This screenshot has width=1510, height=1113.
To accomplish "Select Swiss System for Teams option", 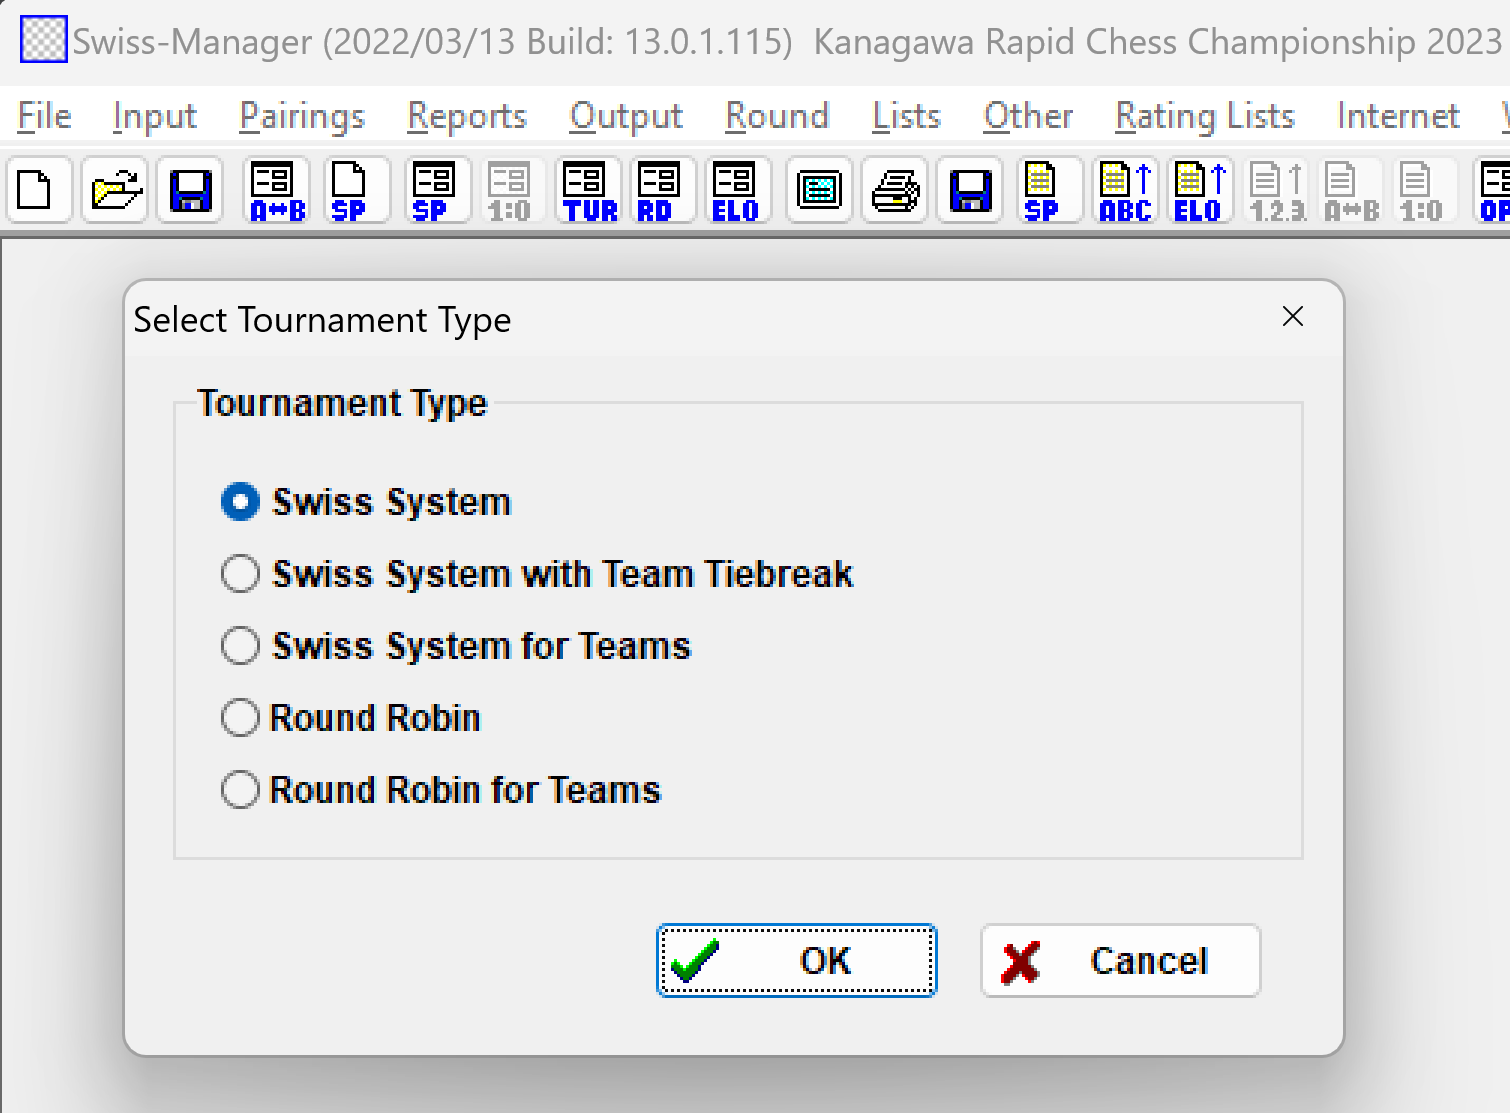I will tap(240, 646).
